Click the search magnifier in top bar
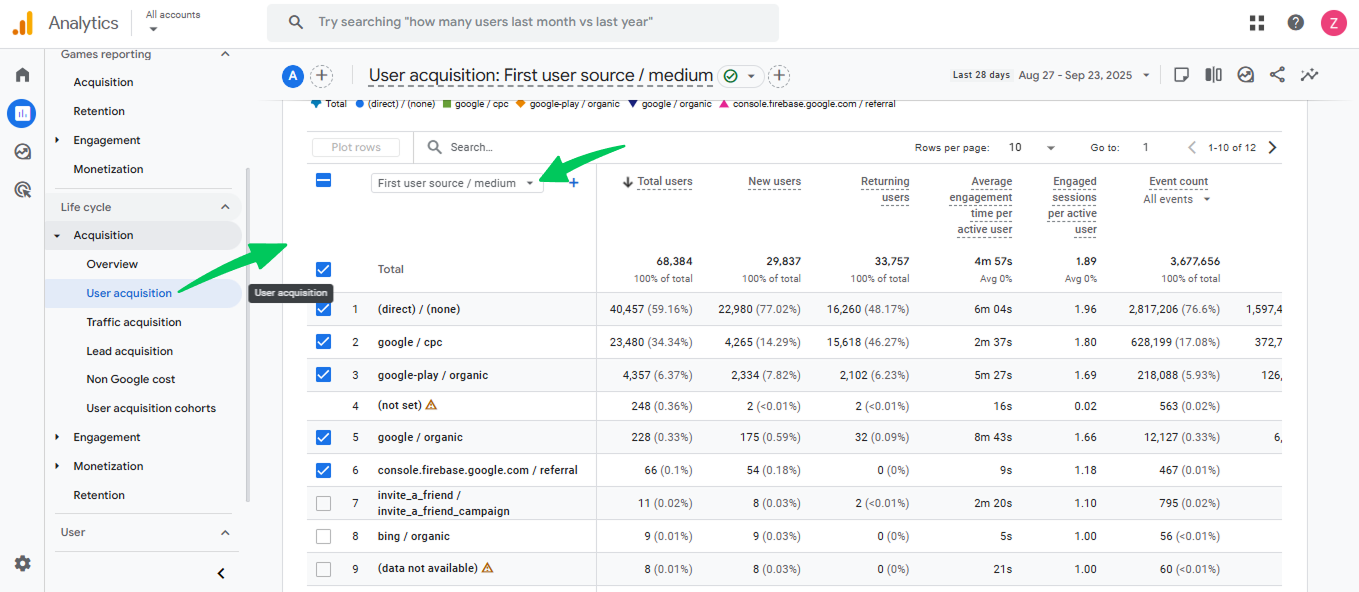The height and width of the screenshot is (592, 1359). click(x=295, y=22)
